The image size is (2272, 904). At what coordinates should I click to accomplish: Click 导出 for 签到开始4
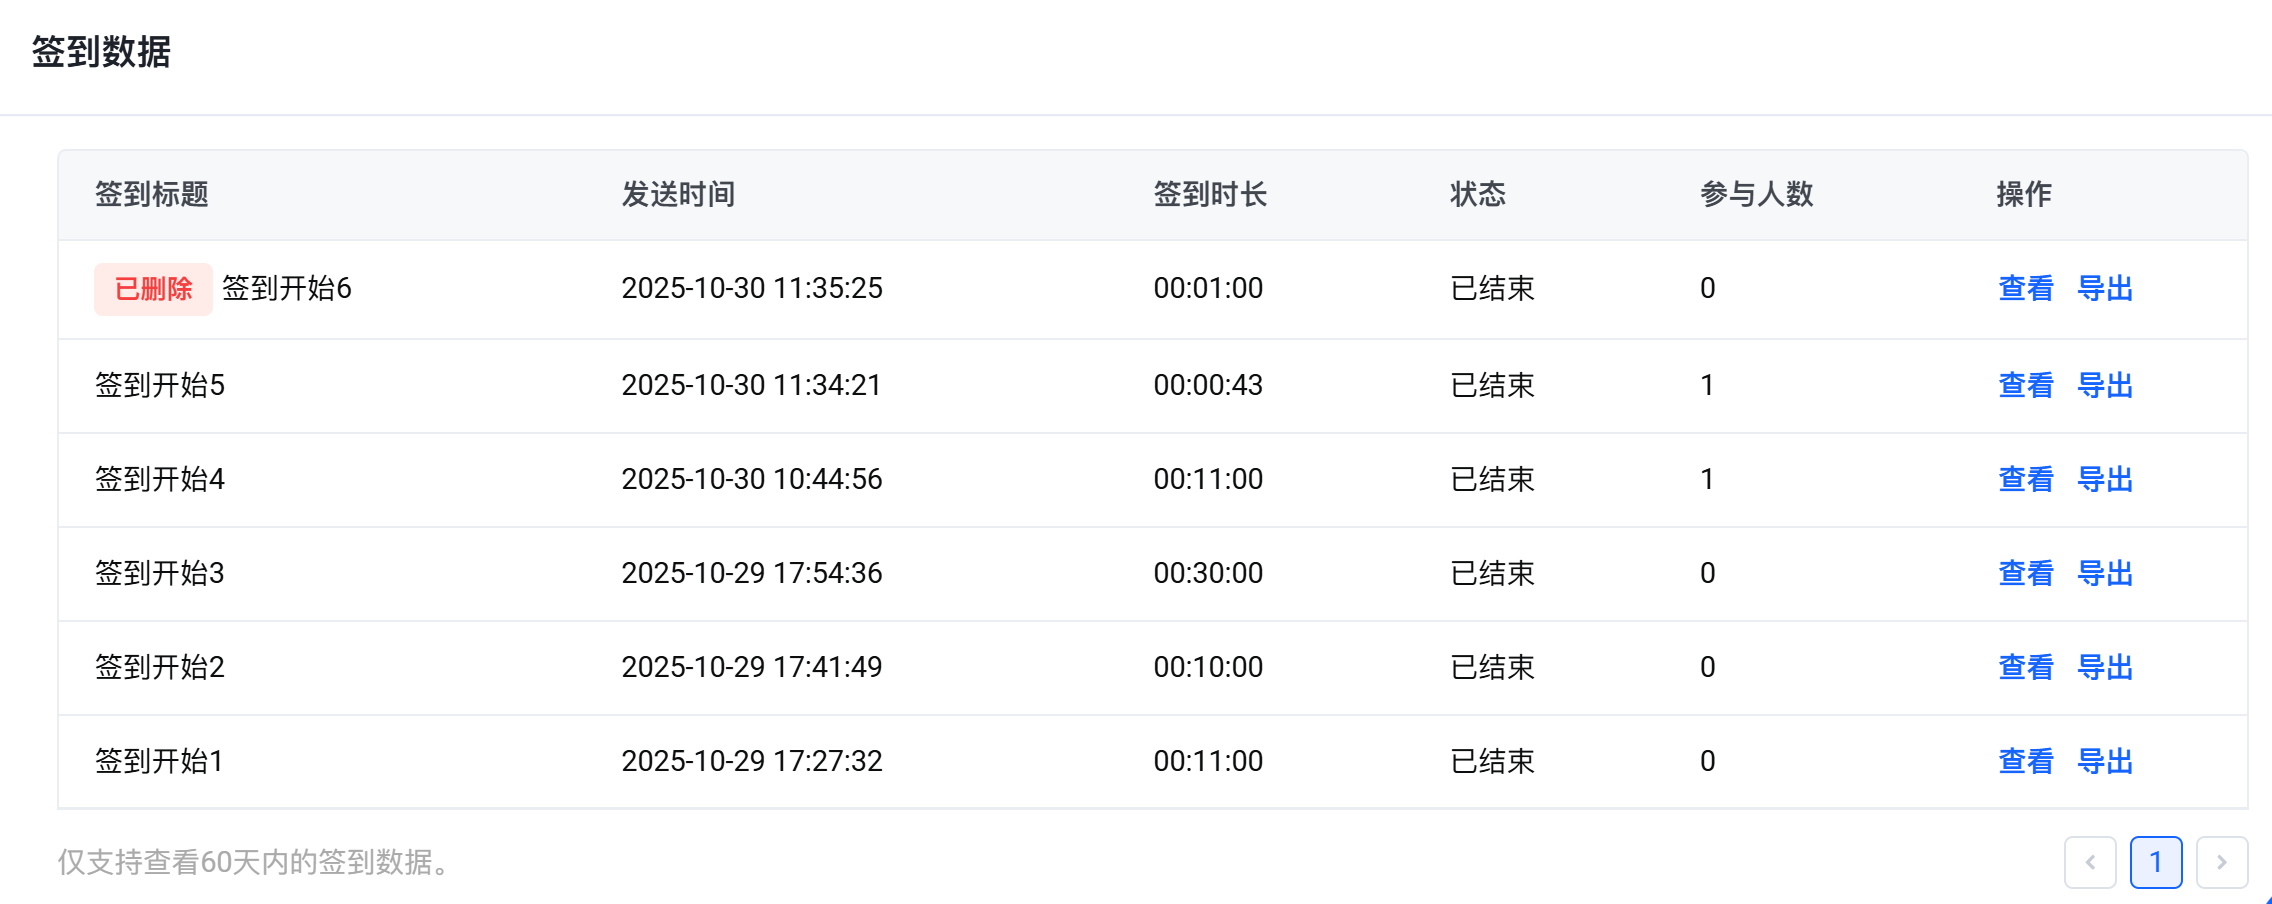point(2105,479)
